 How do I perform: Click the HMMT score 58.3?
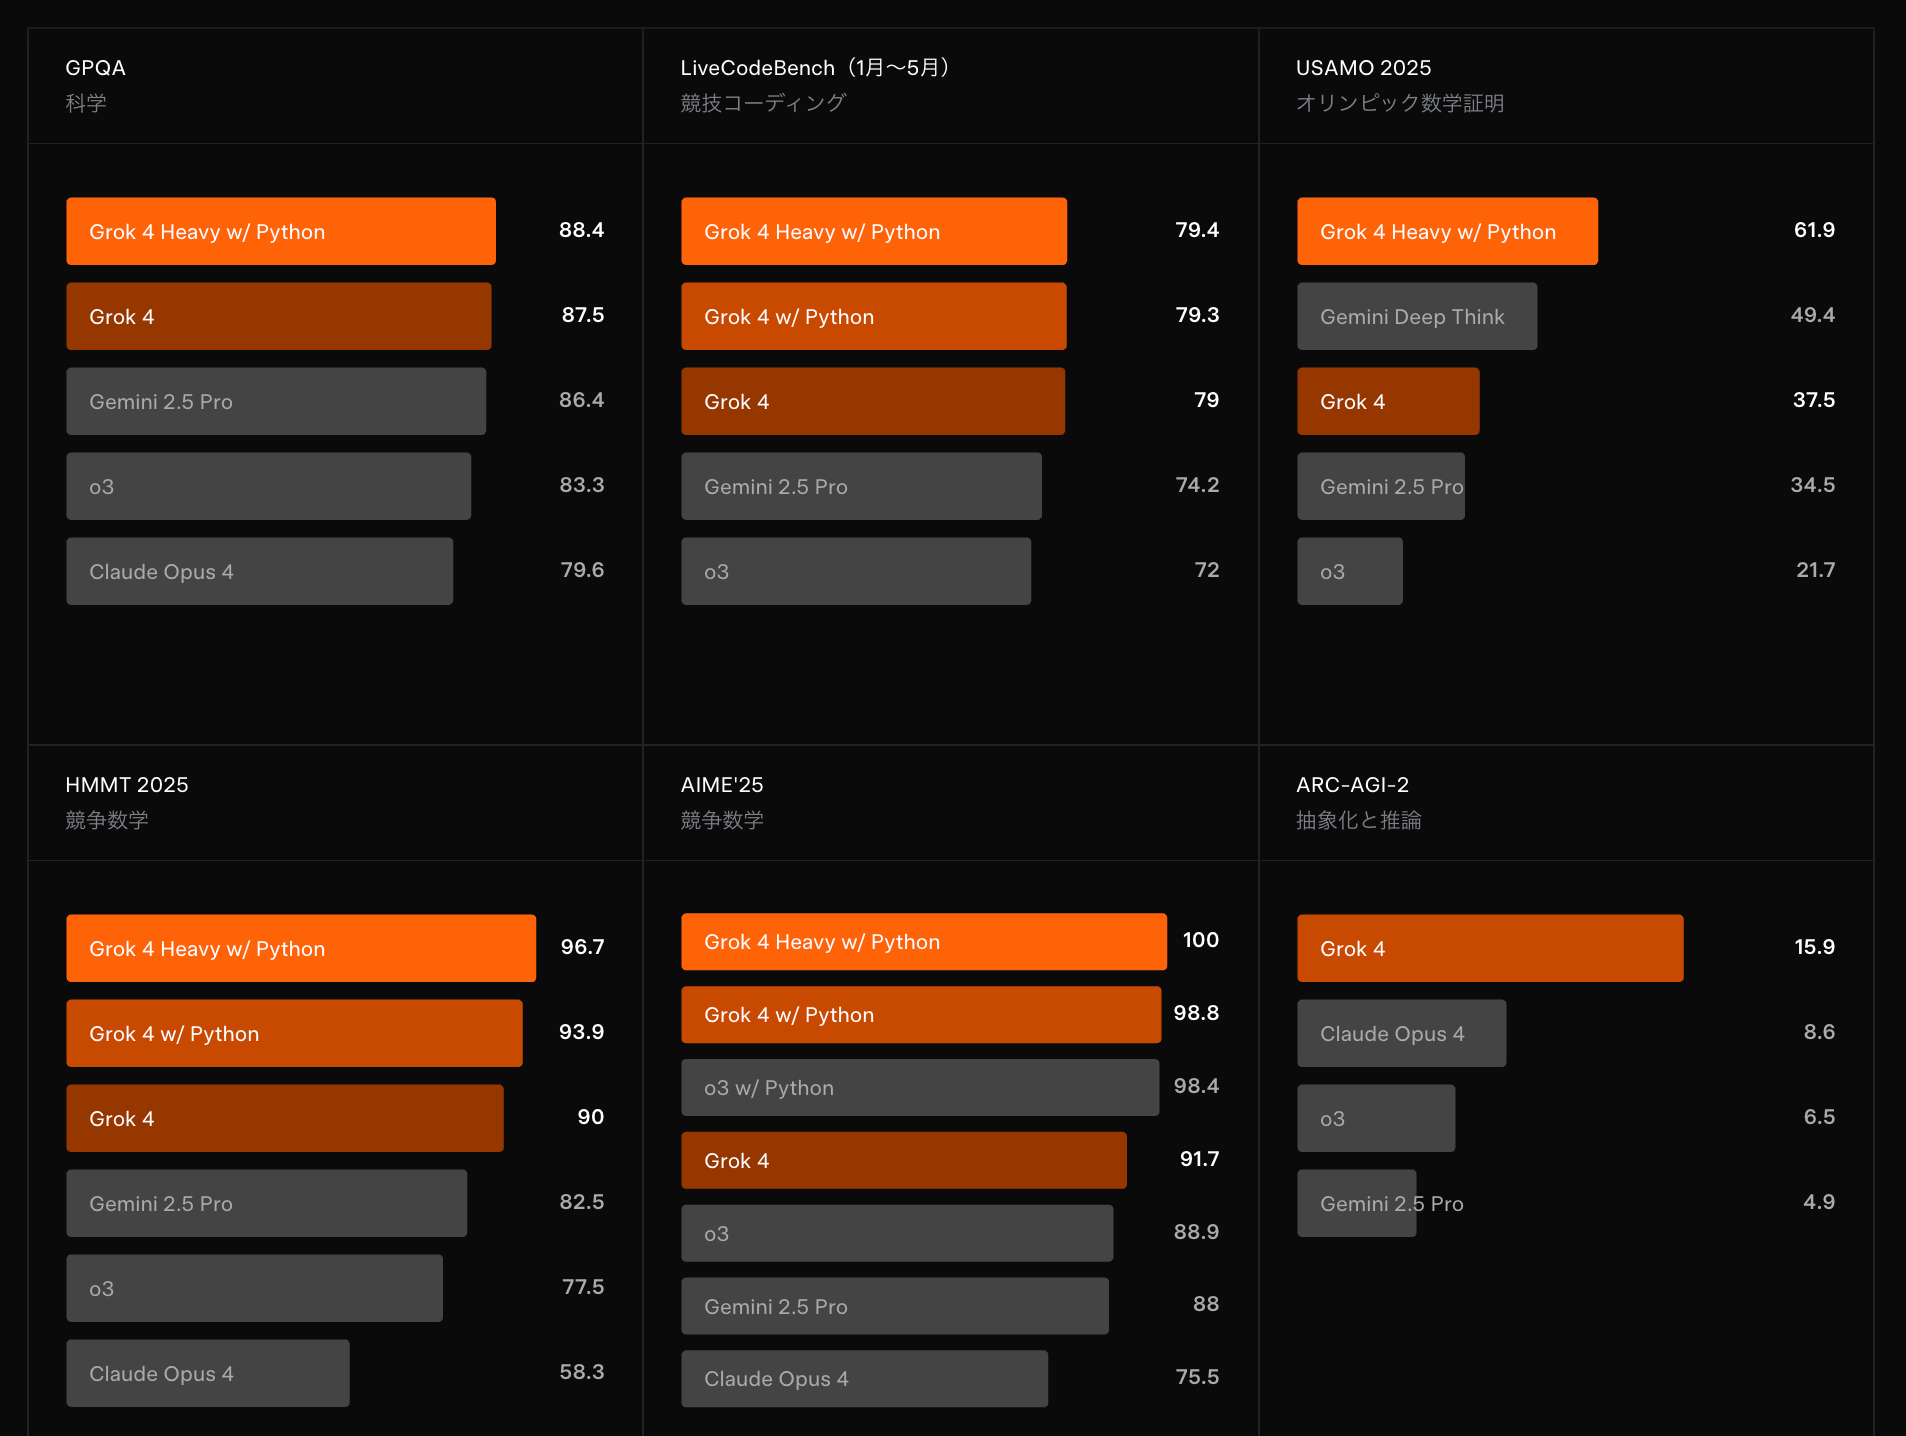[582, 1372]
